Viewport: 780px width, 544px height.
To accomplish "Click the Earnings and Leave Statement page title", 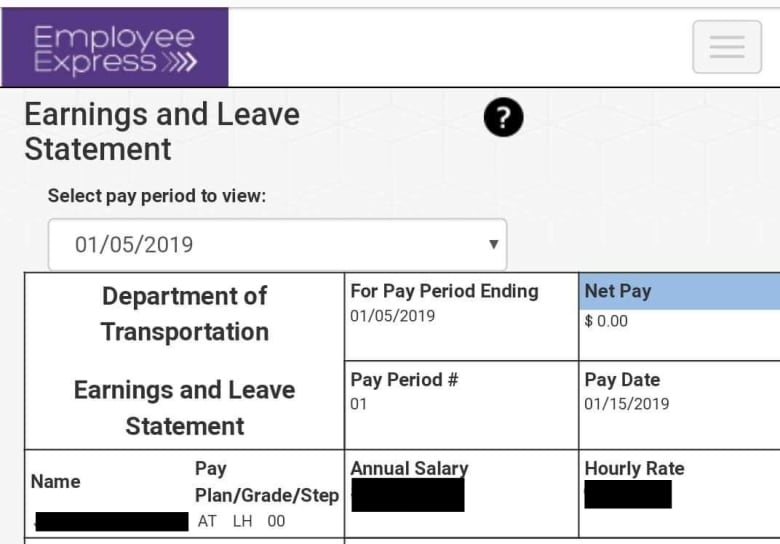I will pyautogui.click(x=162, y=131).
